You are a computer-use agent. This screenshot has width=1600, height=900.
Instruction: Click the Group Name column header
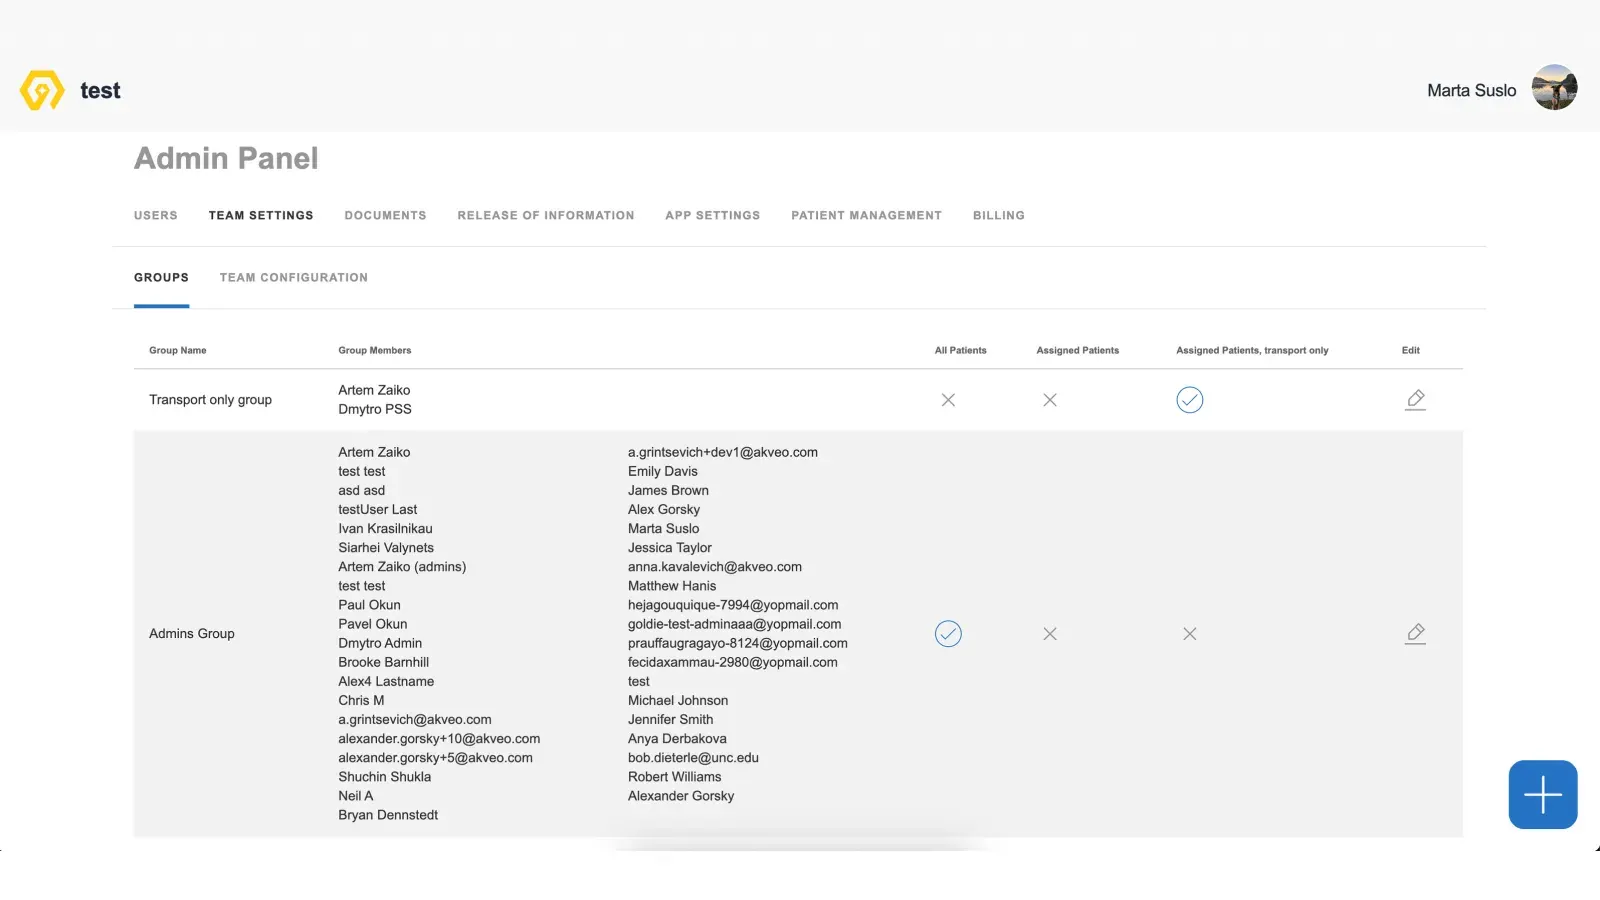click(x=178, y=350)
